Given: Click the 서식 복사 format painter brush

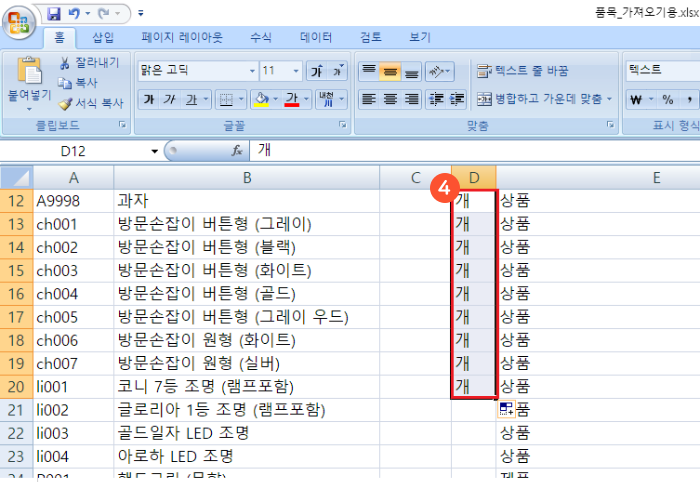Looking at the screenshot, I should click(x=66, y=103).
